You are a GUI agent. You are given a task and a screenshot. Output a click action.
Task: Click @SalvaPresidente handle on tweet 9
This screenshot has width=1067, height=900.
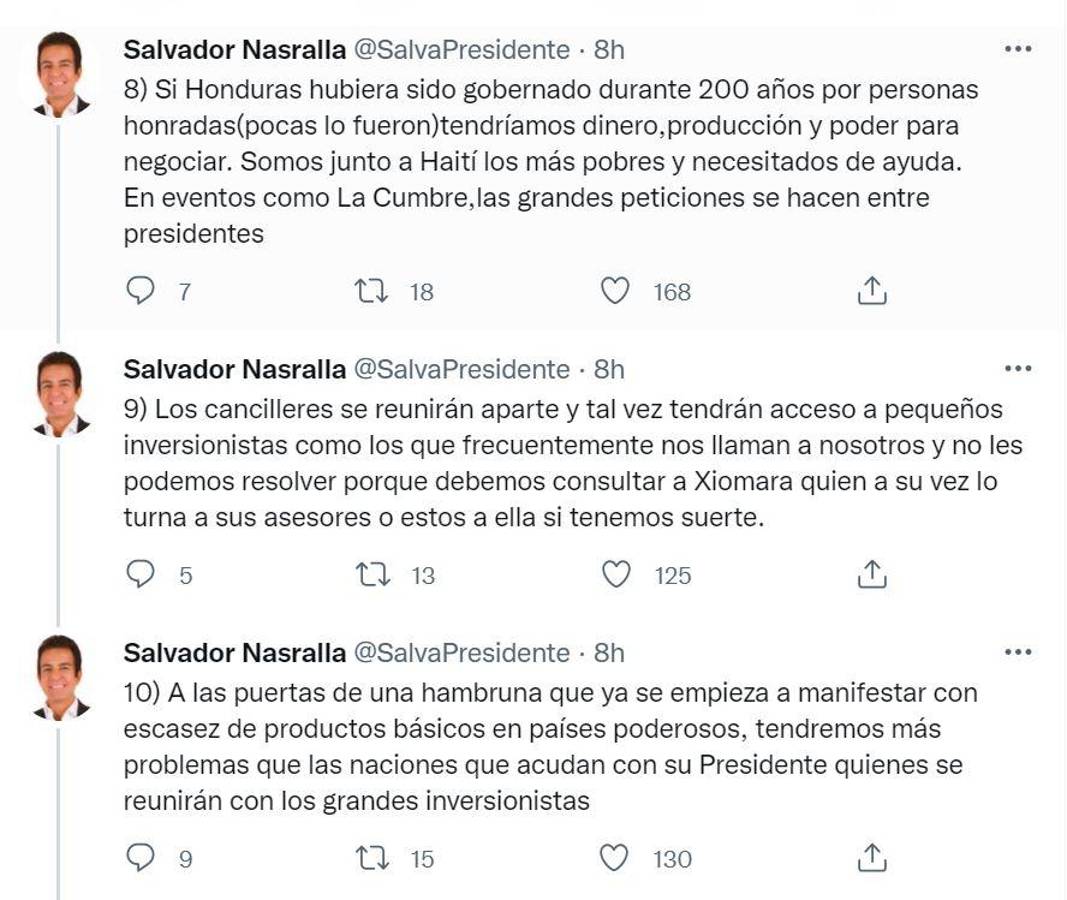tap(461, 369)
